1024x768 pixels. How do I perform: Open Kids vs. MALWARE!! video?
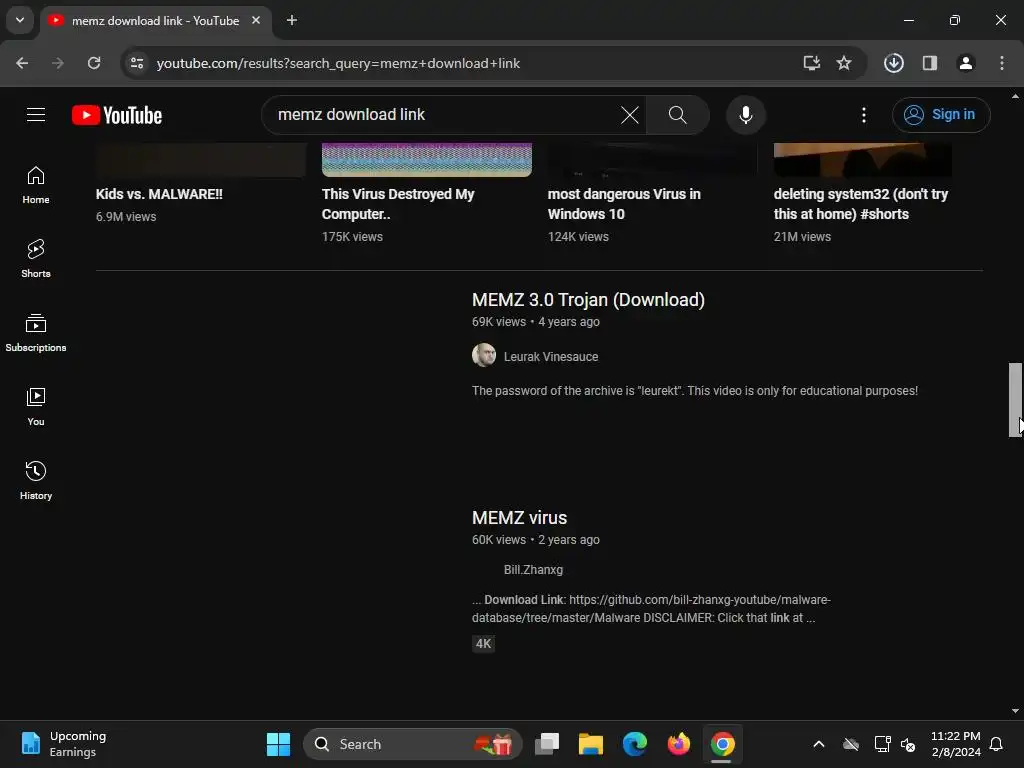(159, 194)
